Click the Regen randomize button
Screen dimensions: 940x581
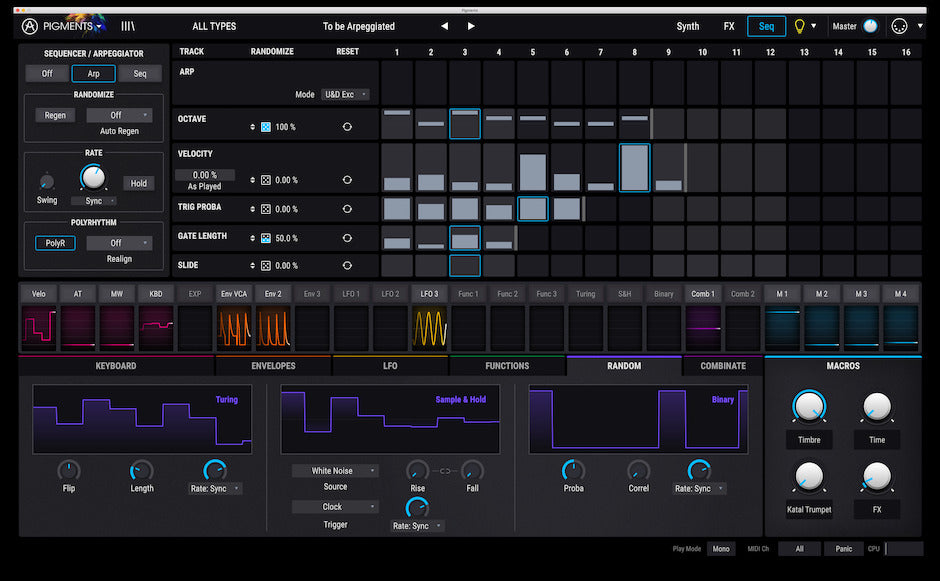(x=55, y=114)
